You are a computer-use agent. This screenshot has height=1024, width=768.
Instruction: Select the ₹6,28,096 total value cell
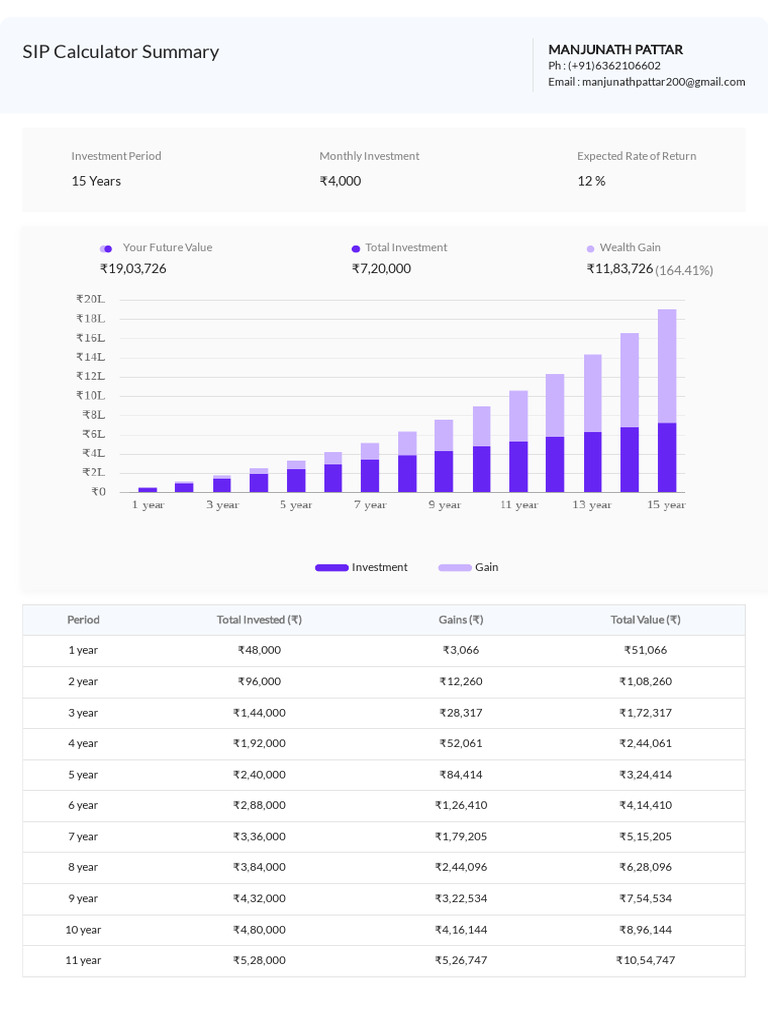click(645, 867)
